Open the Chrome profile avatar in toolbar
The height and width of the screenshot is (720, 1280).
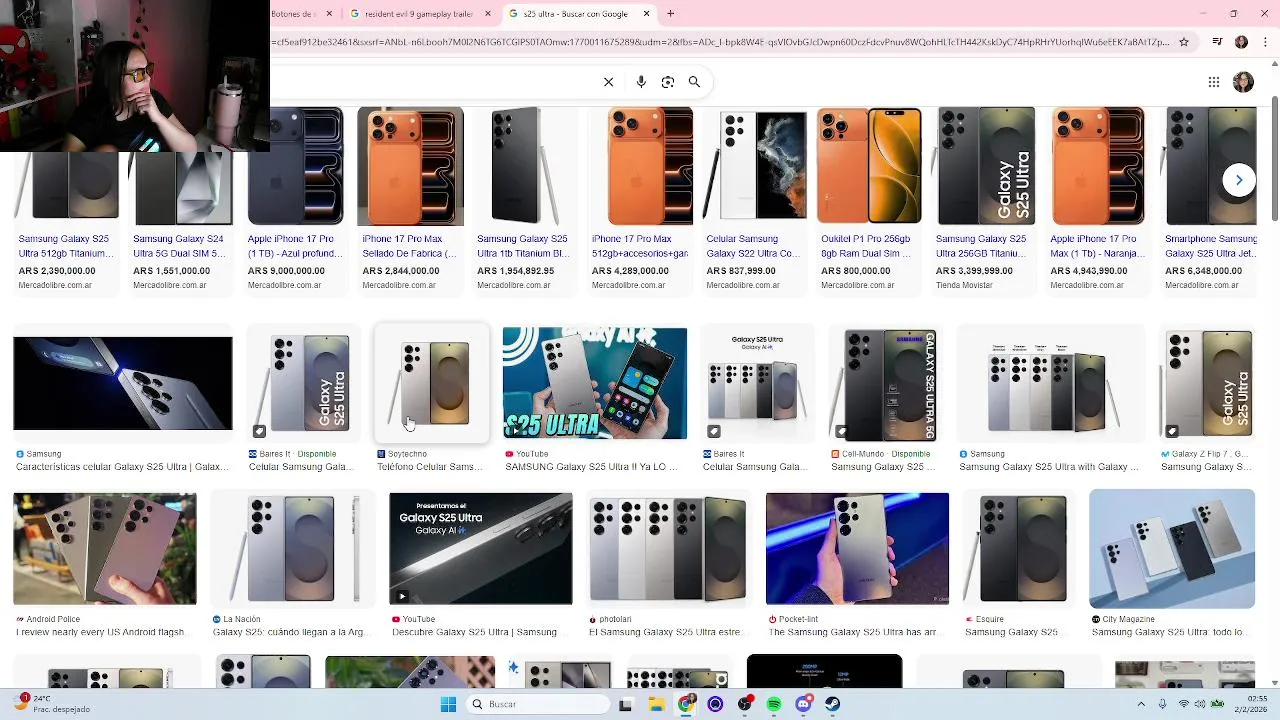1241,42
